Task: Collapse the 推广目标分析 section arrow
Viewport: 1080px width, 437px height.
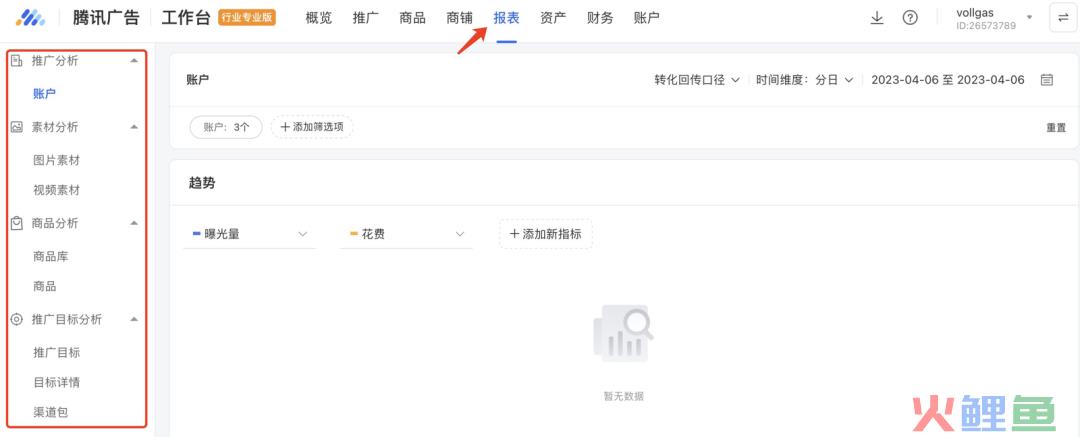Action: pos(134,319)
